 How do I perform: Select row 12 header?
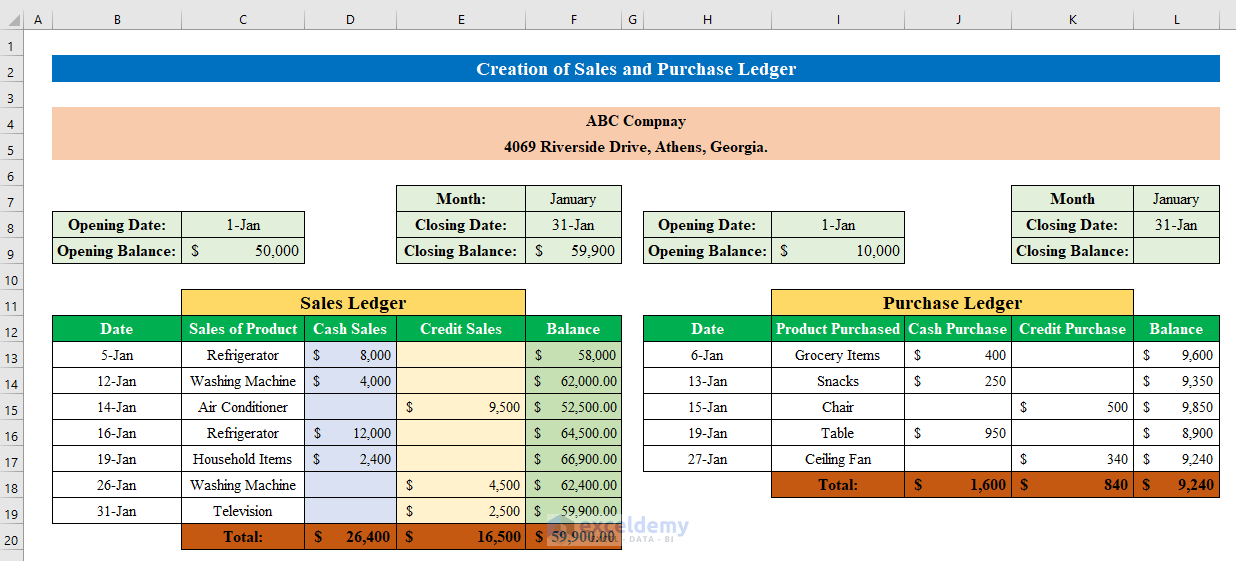tap(12, 329)
